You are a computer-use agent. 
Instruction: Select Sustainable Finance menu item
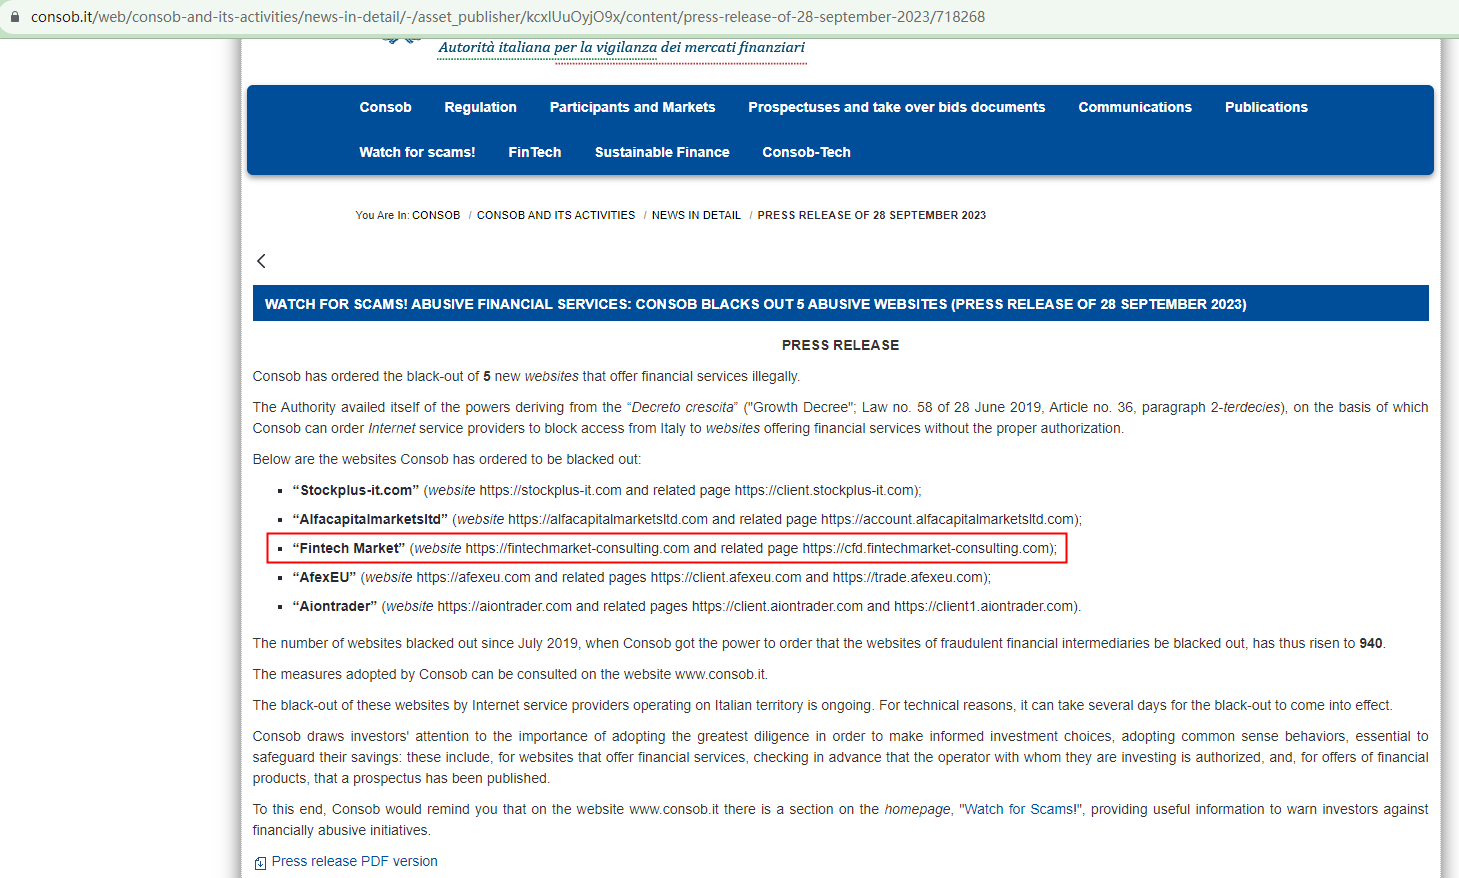tap(662, 152)
